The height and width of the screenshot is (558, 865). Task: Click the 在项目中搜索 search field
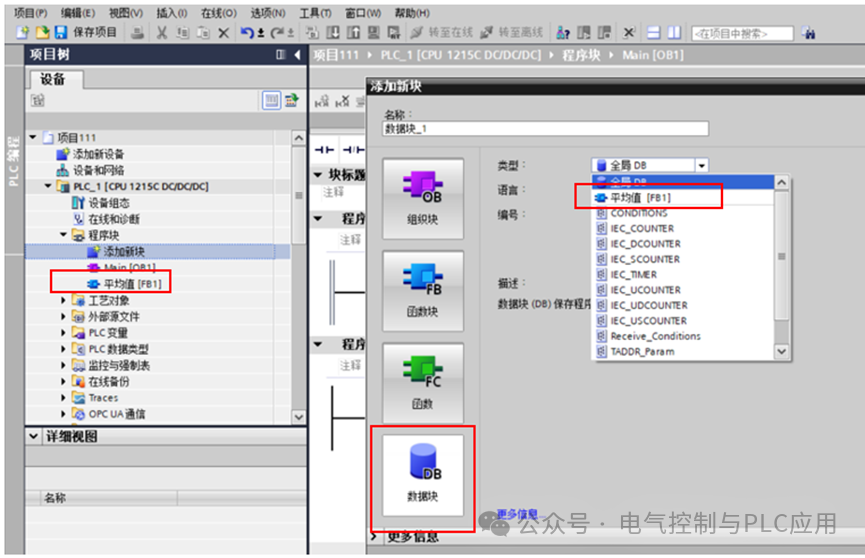pos(742,34)
